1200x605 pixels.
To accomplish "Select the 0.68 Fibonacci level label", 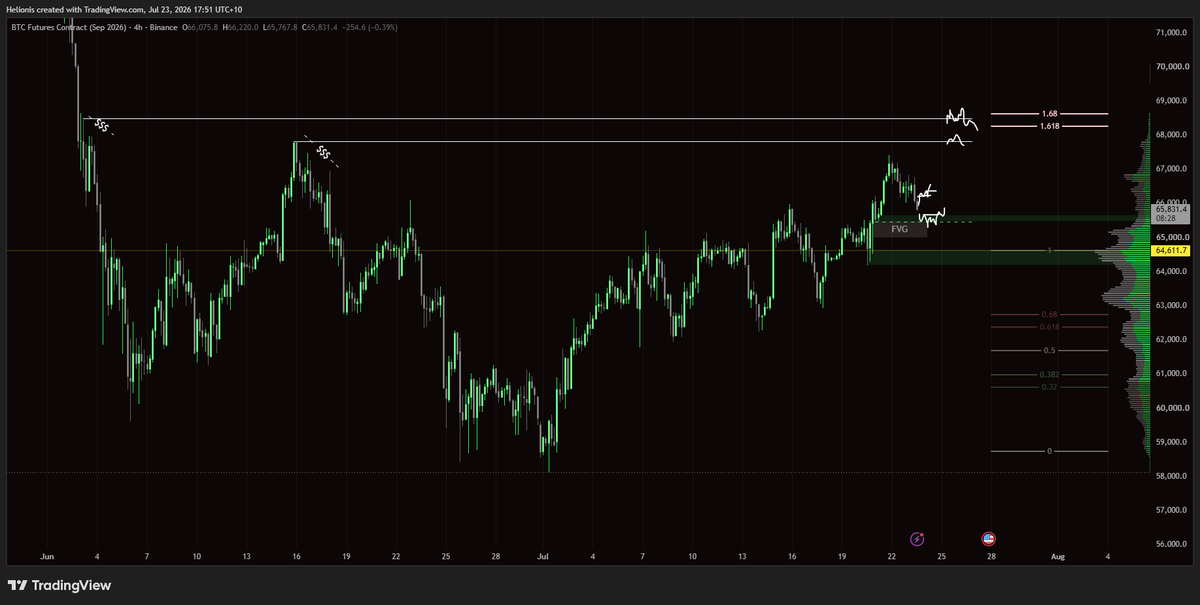I will click(1049, 314).
